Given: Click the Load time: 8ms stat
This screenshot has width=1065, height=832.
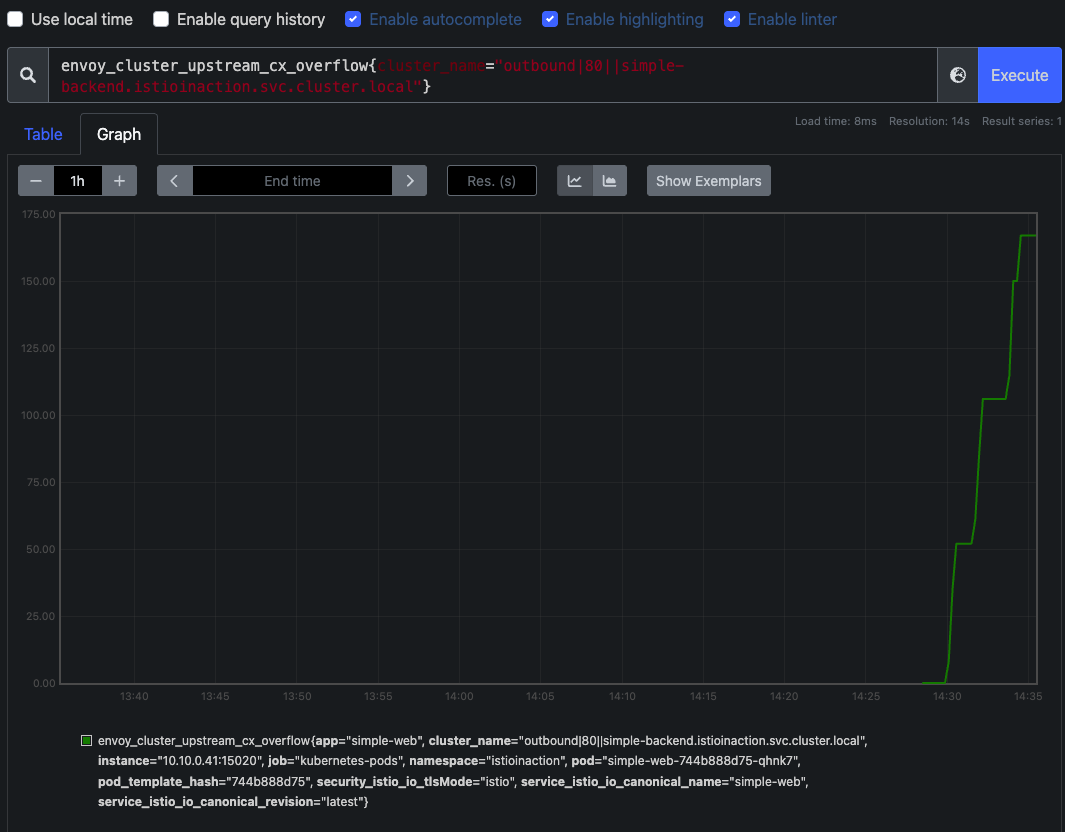Looking at the screenshot, I should pos(835,121).
